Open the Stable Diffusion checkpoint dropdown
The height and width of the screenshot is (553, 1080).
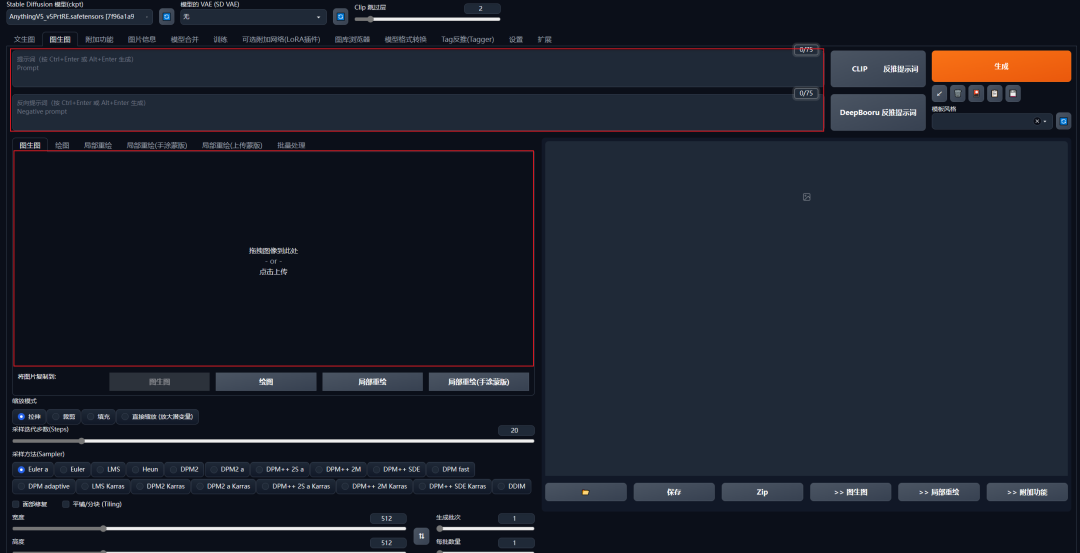coord(80,17)
